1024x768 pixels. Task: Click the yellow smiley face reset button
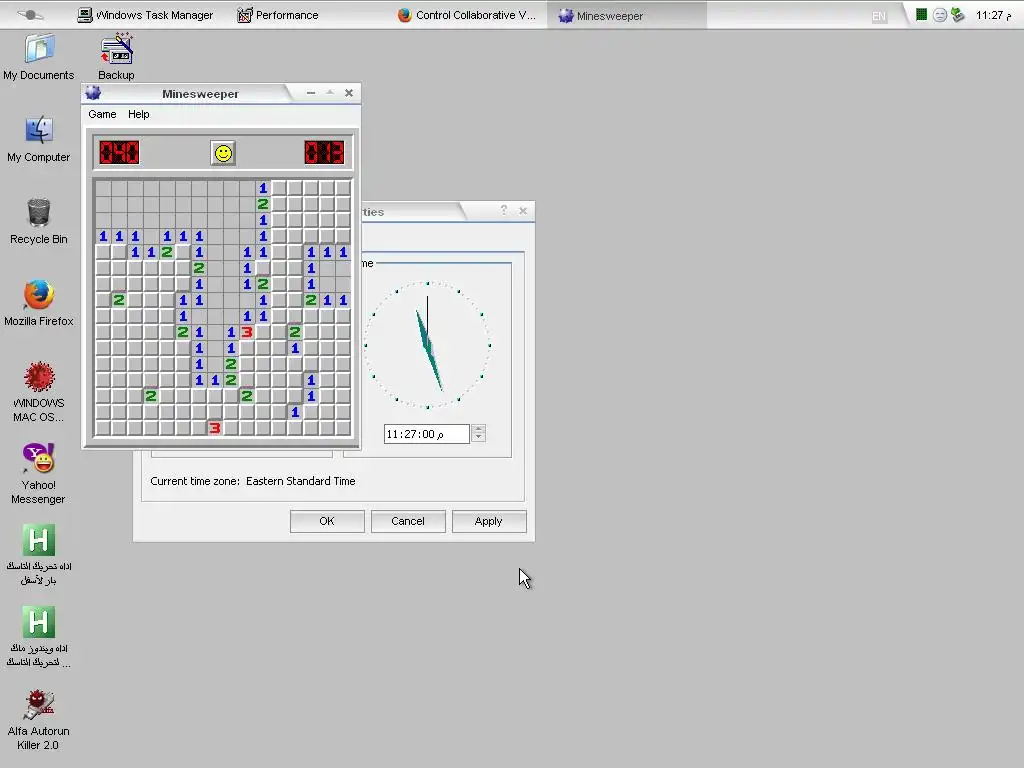[x=223, y=153]
